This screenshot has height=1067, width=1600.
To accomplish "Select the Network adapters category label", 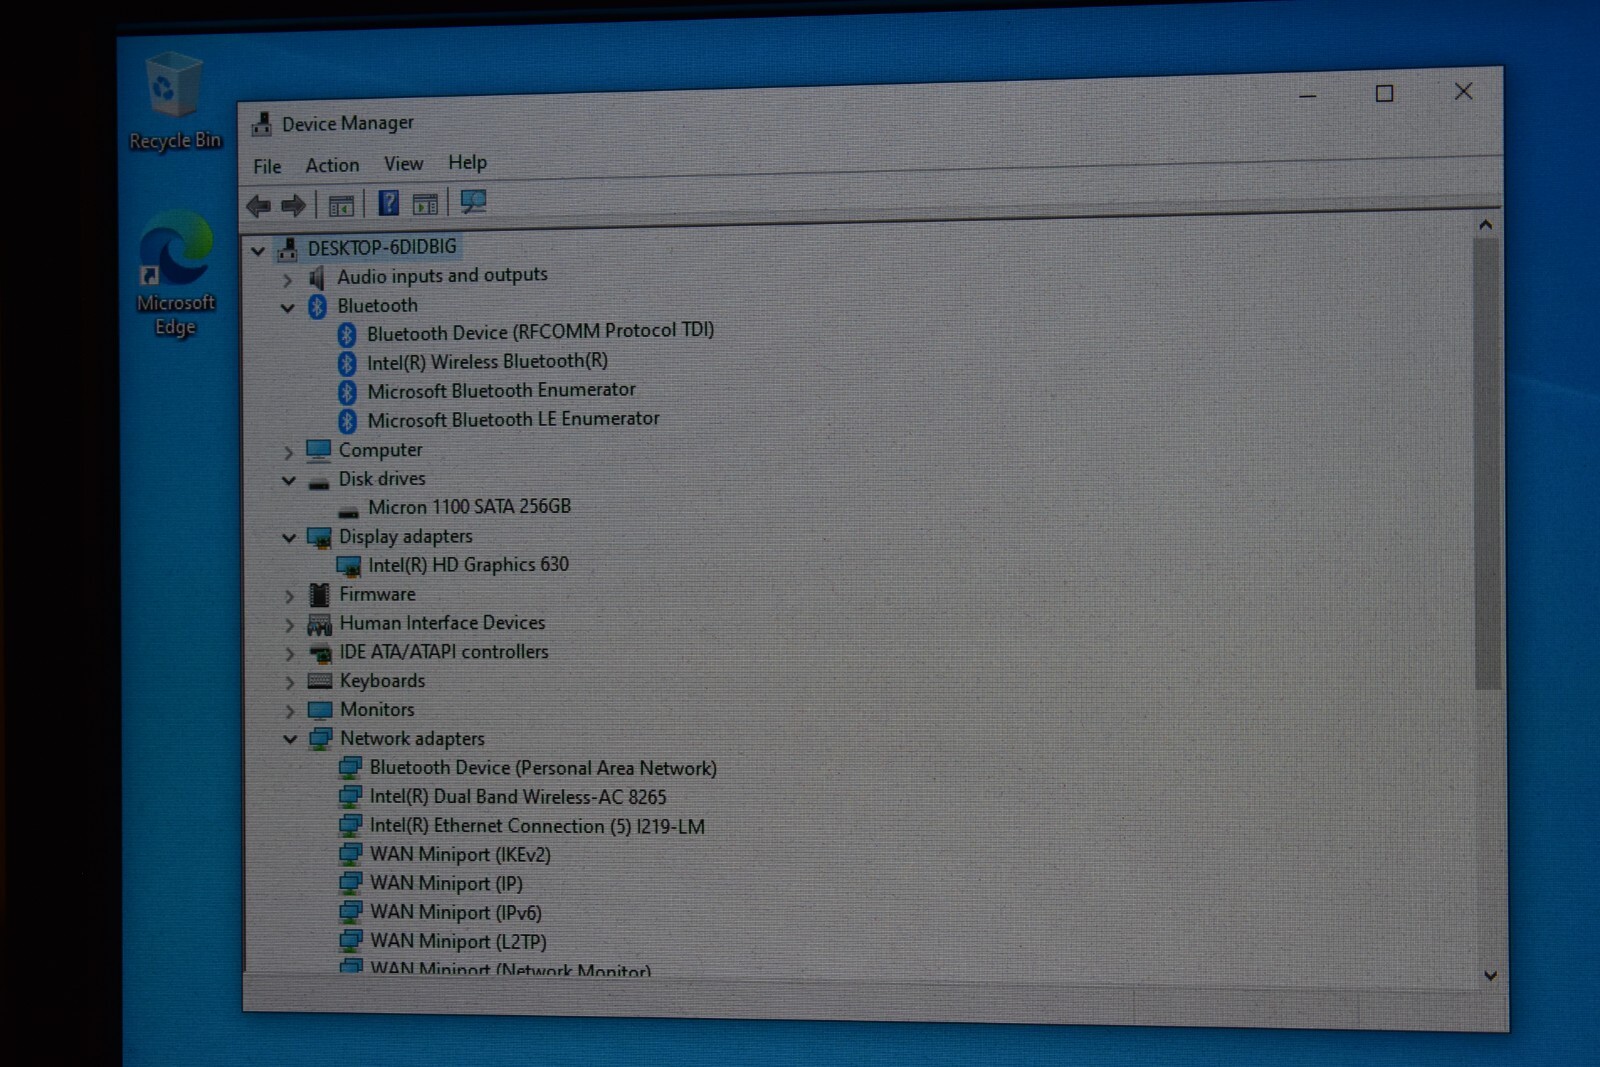I will pos(412,739).
